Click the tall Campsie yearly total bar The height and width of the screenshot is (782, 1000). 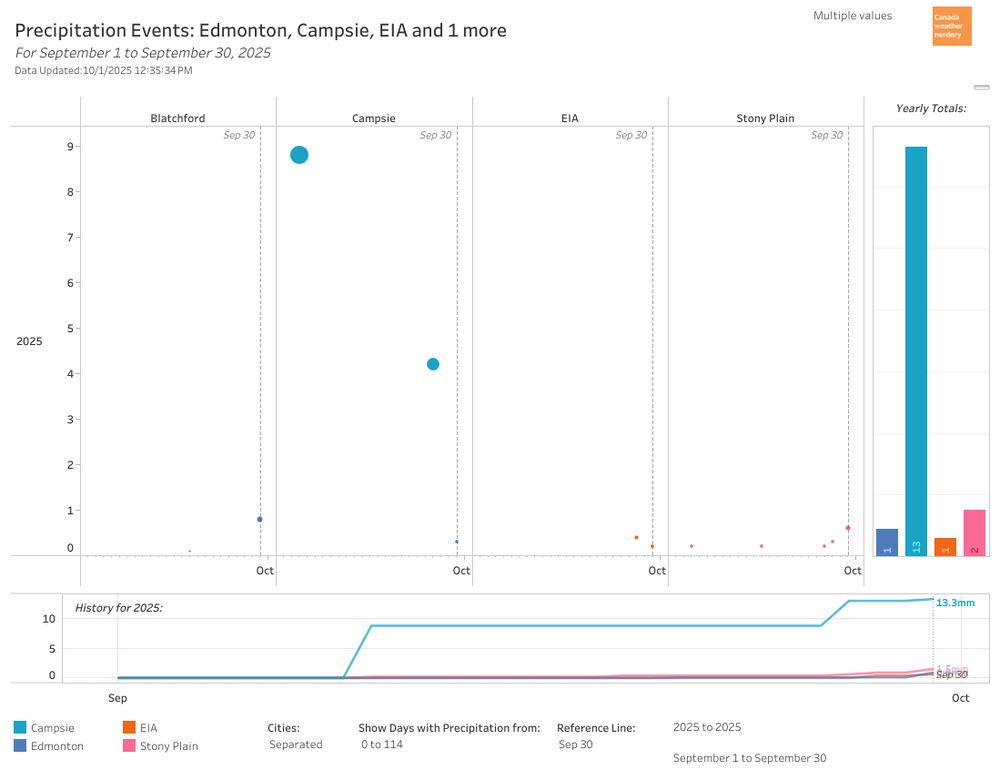tap(916, 351)
